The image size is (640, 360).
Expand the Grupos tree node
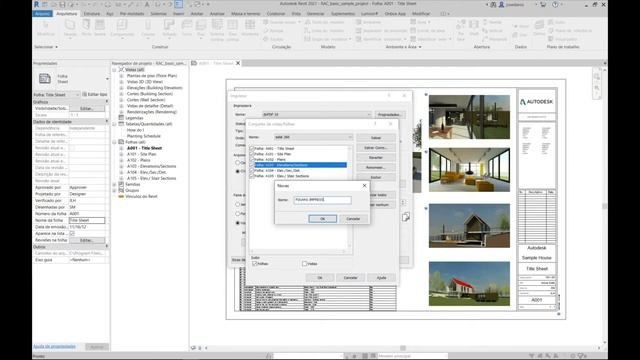[115, 191]
